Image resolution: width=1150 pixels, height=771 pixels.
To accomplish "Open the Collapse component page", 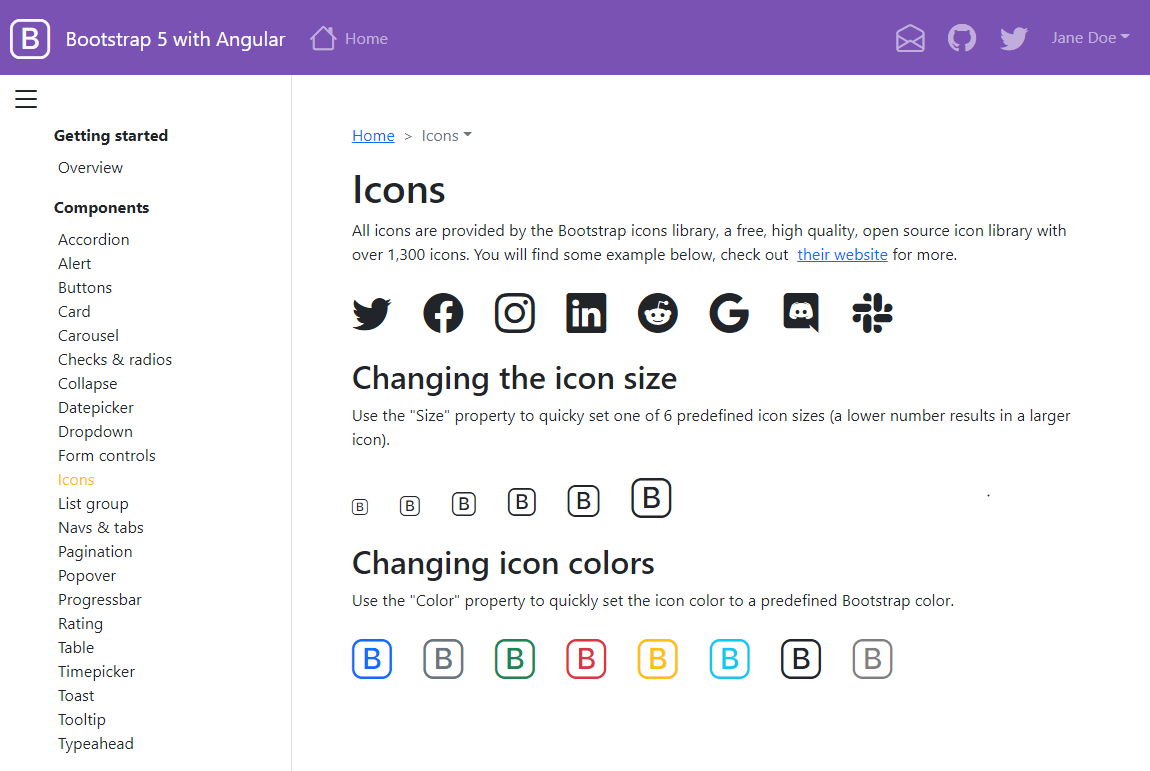I will point(87,384).
